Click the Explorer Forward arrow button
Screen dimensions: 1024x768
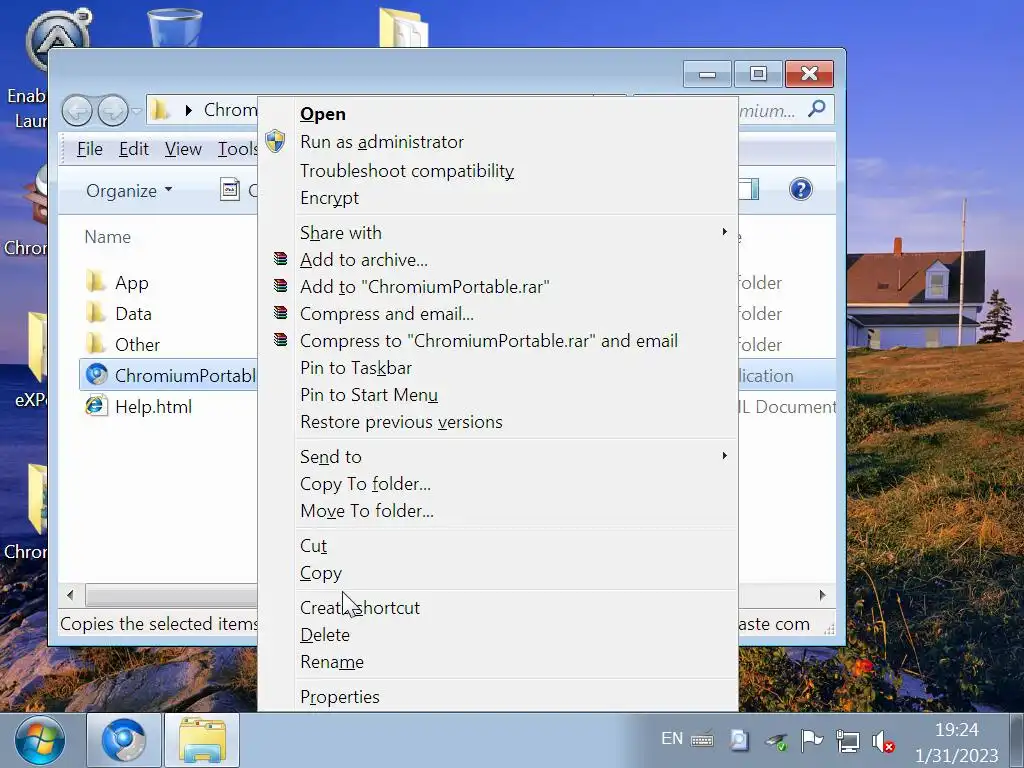pyautogui.click(x=113, y=110)
